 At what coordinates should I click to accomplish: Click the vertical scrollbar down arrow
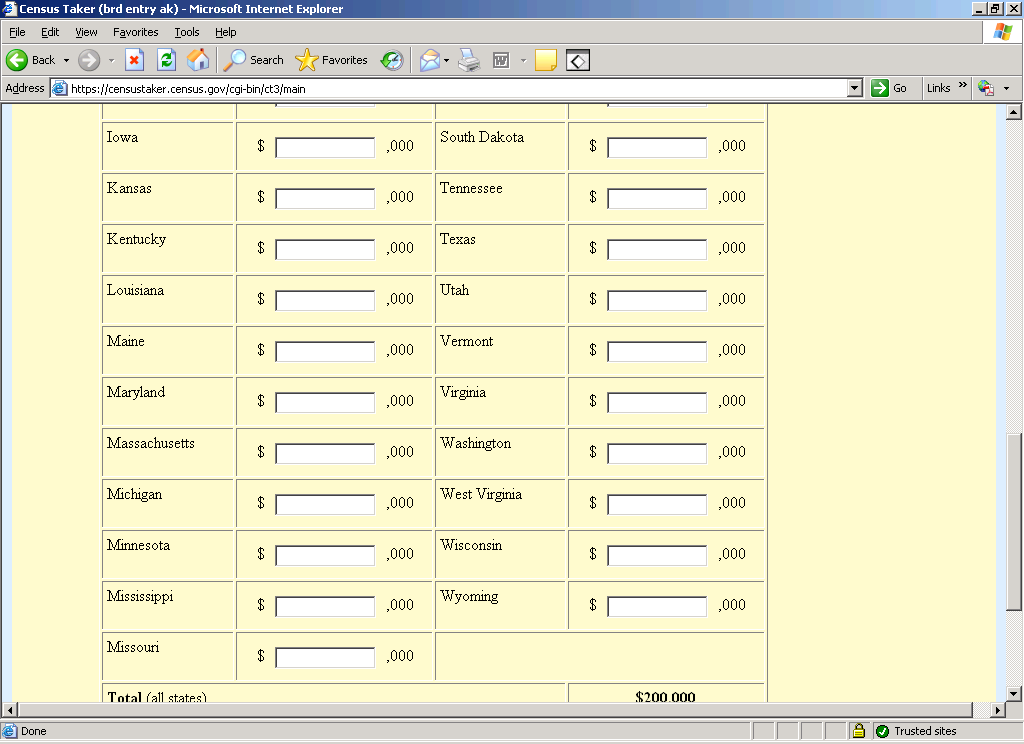pos(1014,693)
